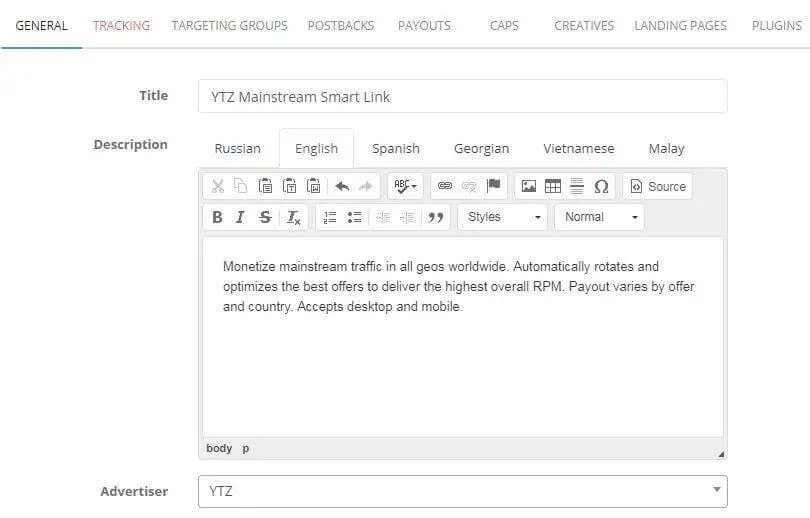Toggle bold formatting in editor
Viewport: 810px width, 518px height.
point(217,217)
